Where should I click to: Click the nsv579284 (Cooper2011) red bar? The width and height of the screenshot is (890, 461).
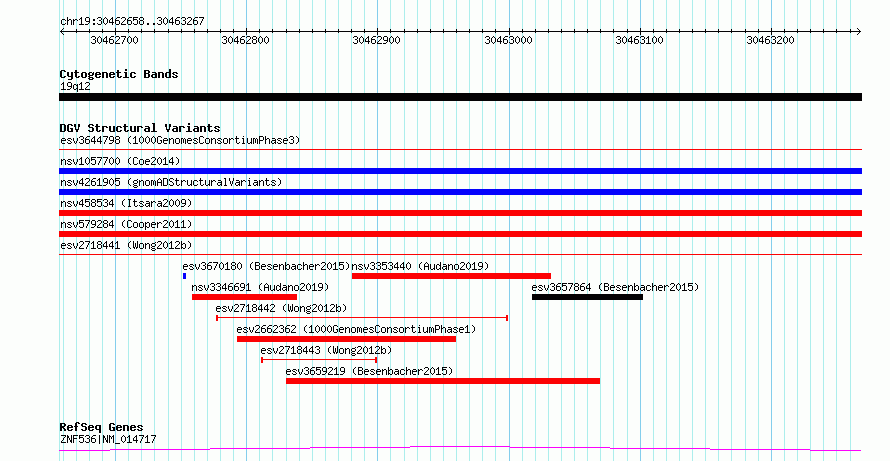[460, 234]
